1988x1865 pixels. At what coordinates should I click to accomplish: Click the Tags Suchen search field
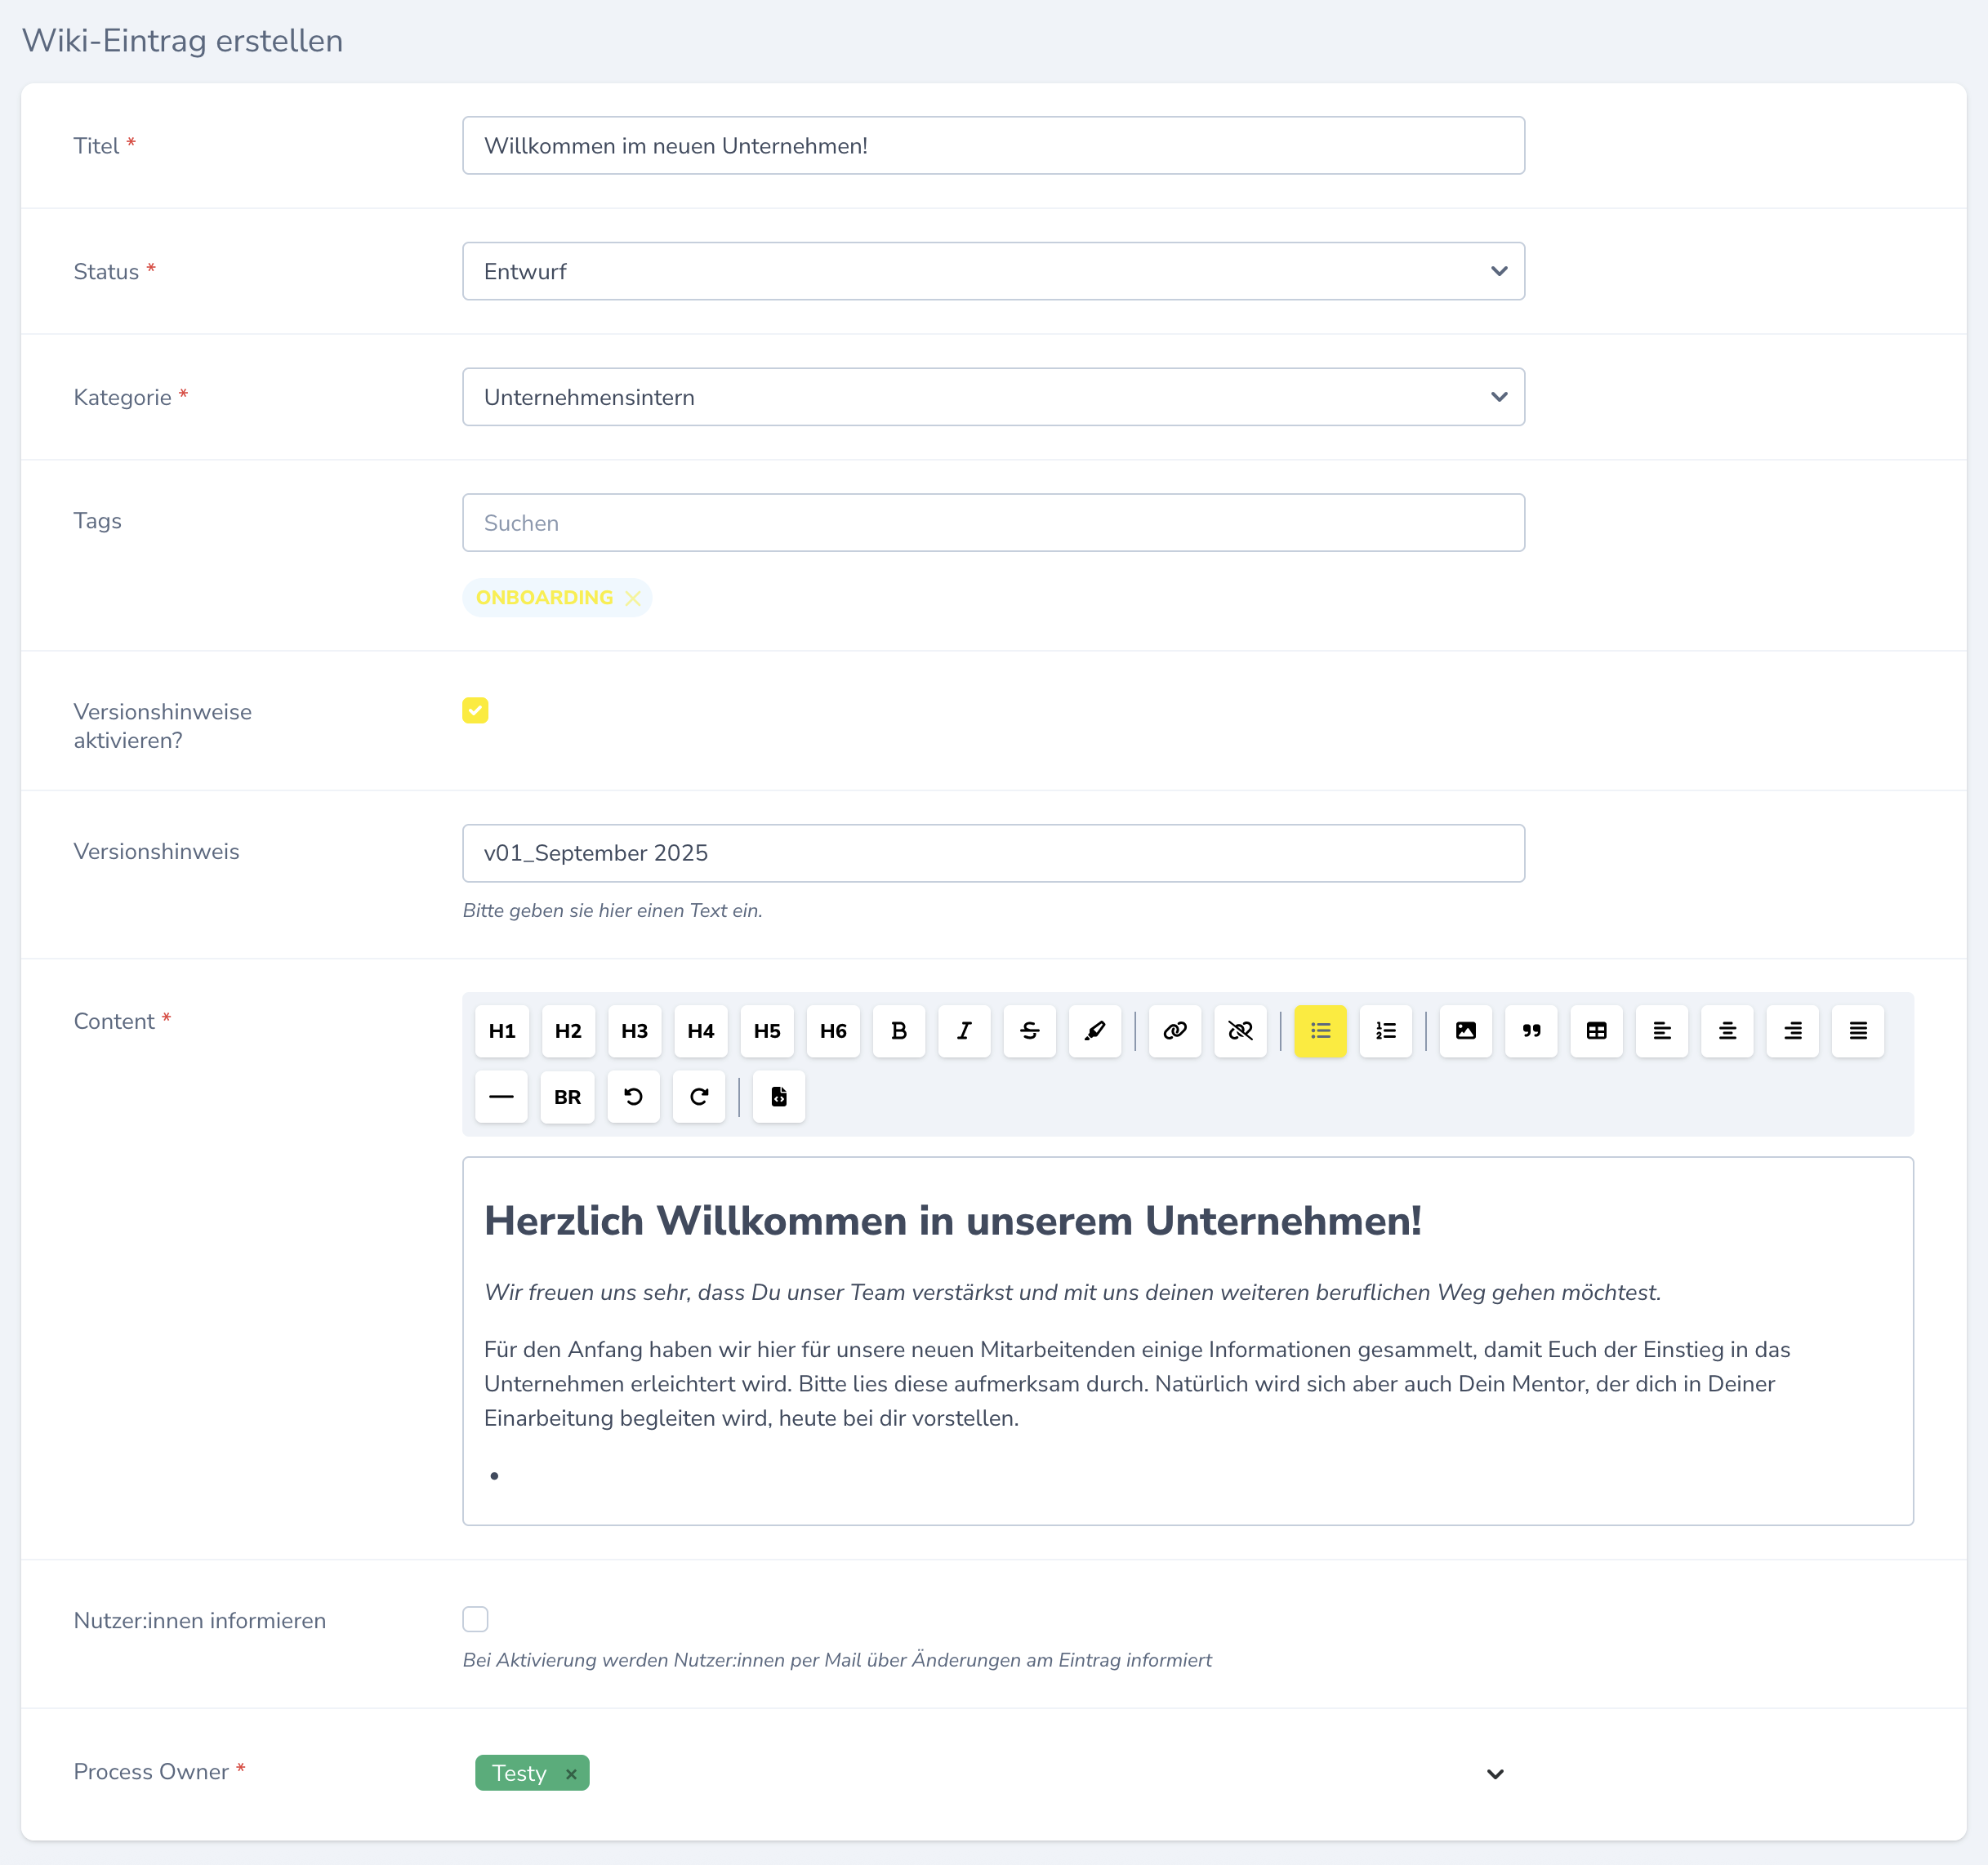(993, 523)
